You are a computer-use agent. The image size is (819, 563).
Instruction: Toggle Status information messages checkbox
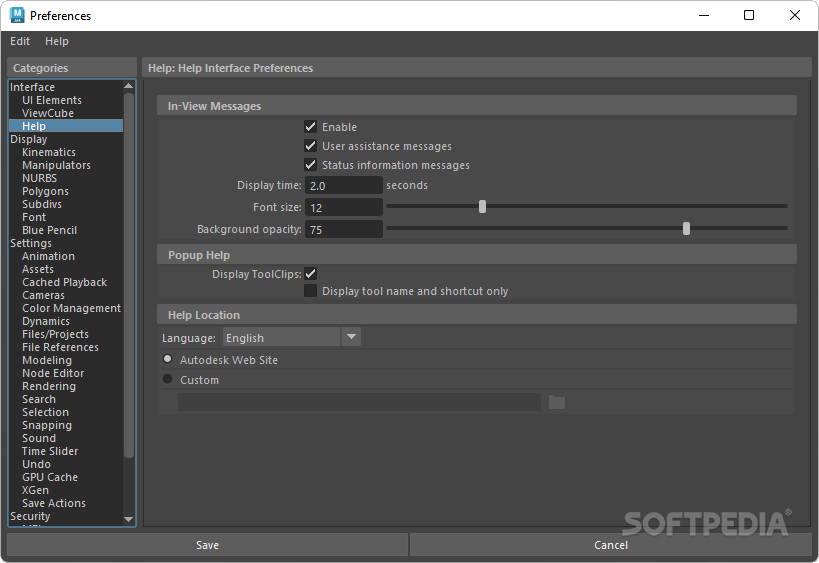310,165
